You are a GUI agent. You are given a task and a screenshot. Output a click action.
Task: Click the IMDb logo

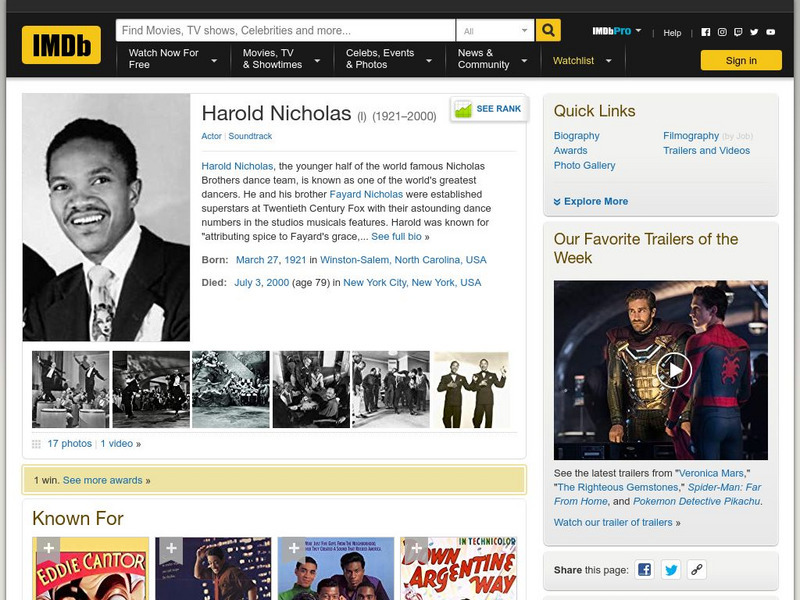tap(61, 45)
